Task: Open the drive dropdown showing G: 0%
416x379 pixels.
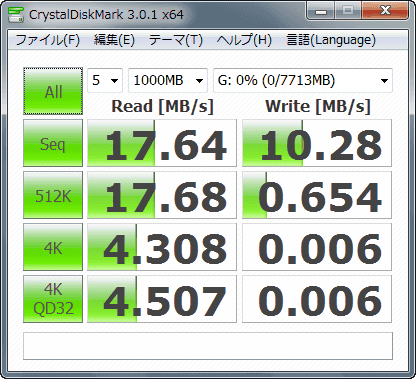Action: 303,80
